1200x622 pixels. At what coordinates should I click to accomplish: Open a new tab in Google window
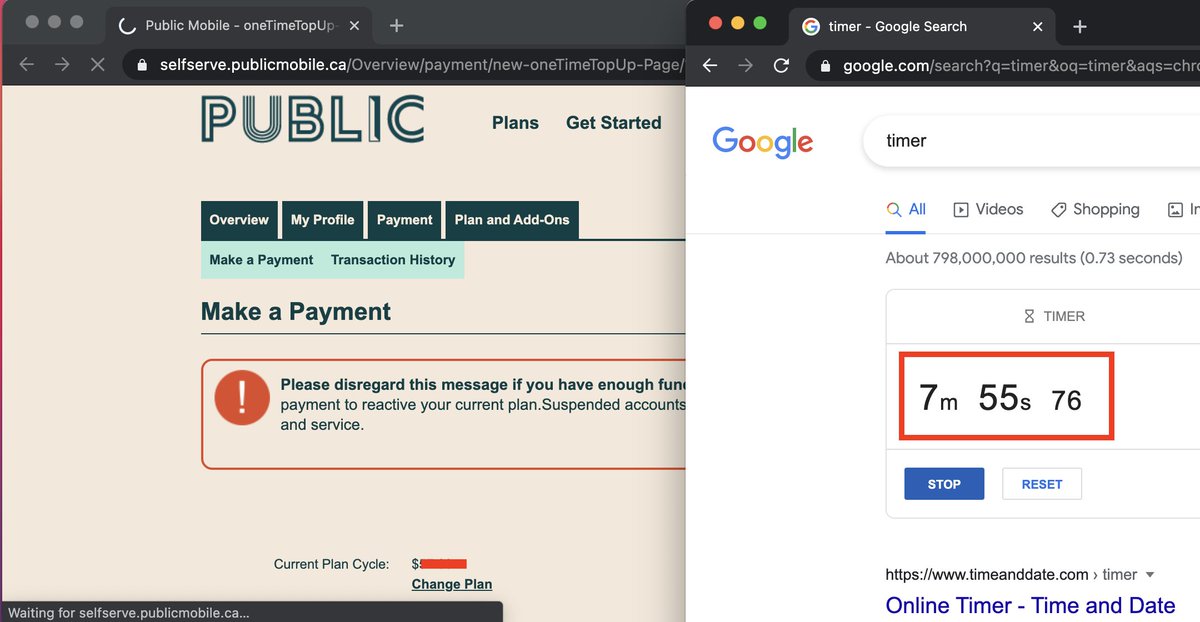[1079, 27]
